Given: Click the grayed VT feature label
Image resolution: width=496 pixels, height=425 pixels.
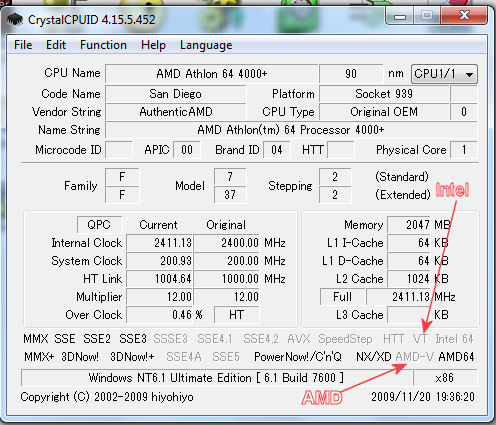Looking at the screenshot, I should pos(420,339).
